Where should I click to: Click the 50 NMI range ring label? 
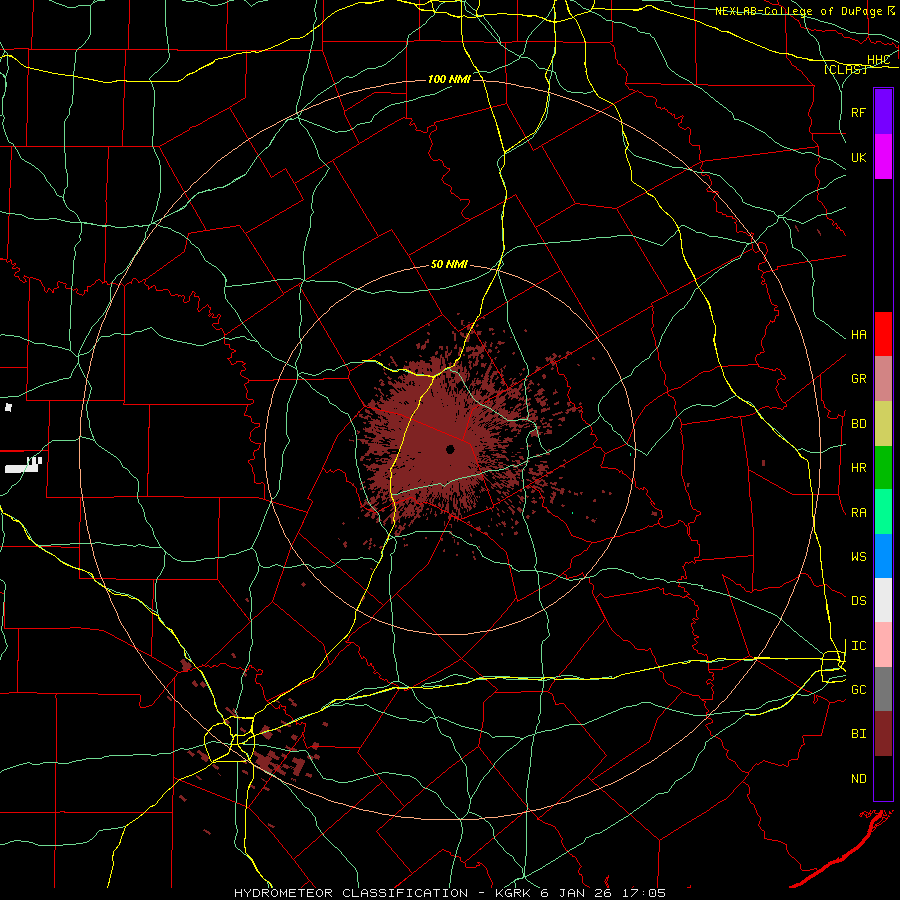click(449, 264)
